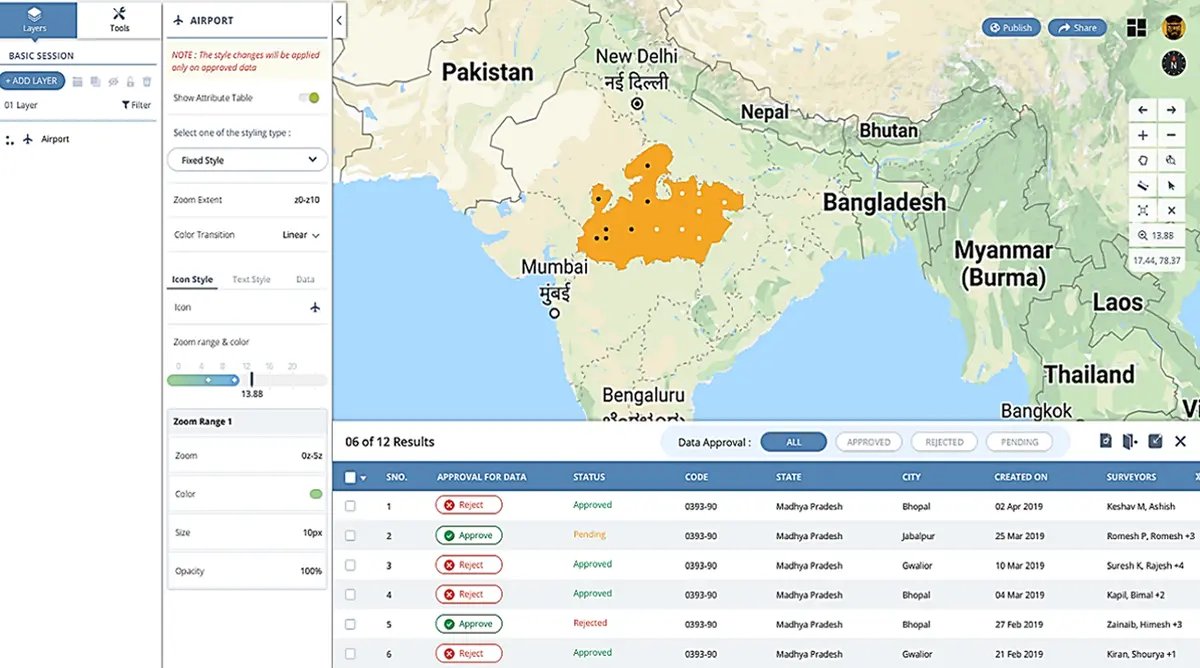The height and width of the screenshot is (668, 1200).
Task: Open the Fixed Style styling dropdown
Action: [x=246, y=160]
